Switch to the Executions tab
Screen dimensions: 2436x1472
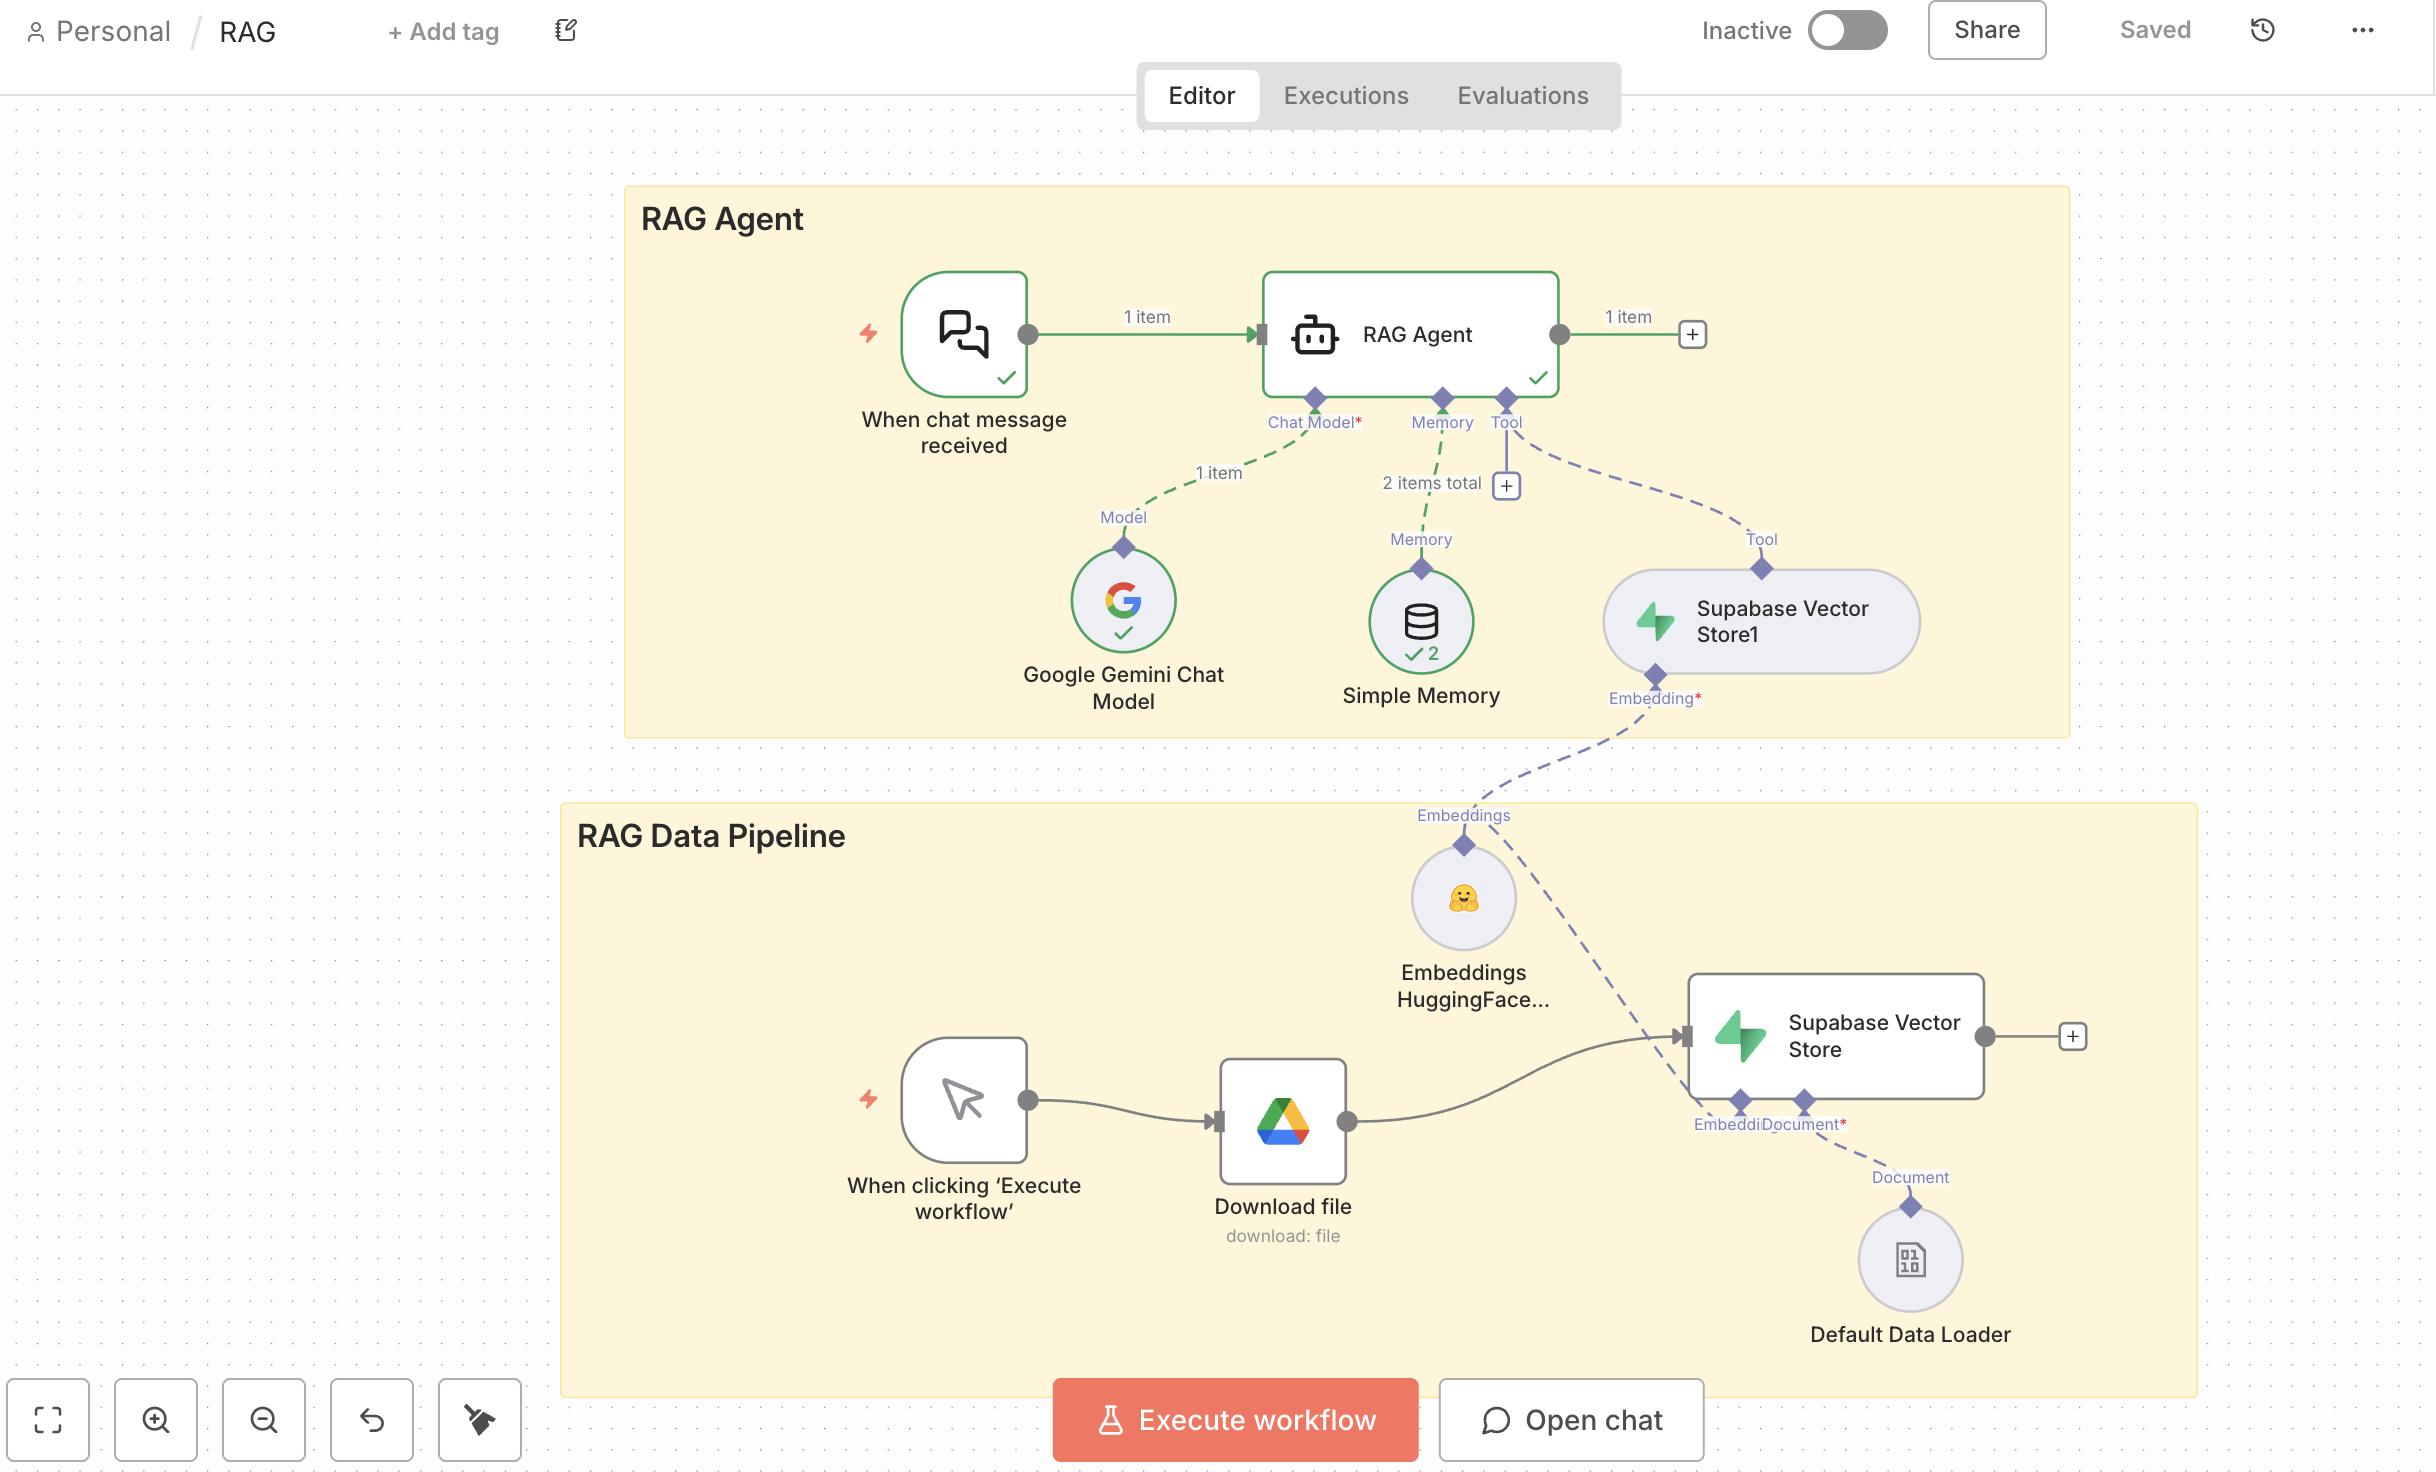pyautogui.click(x=1346, y=96)
